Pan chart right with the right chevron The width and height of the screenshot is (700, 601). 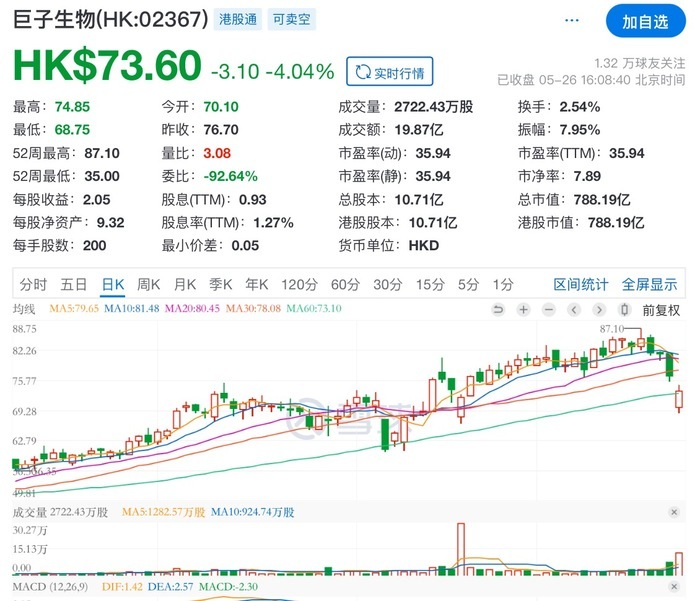pos(599,309)
